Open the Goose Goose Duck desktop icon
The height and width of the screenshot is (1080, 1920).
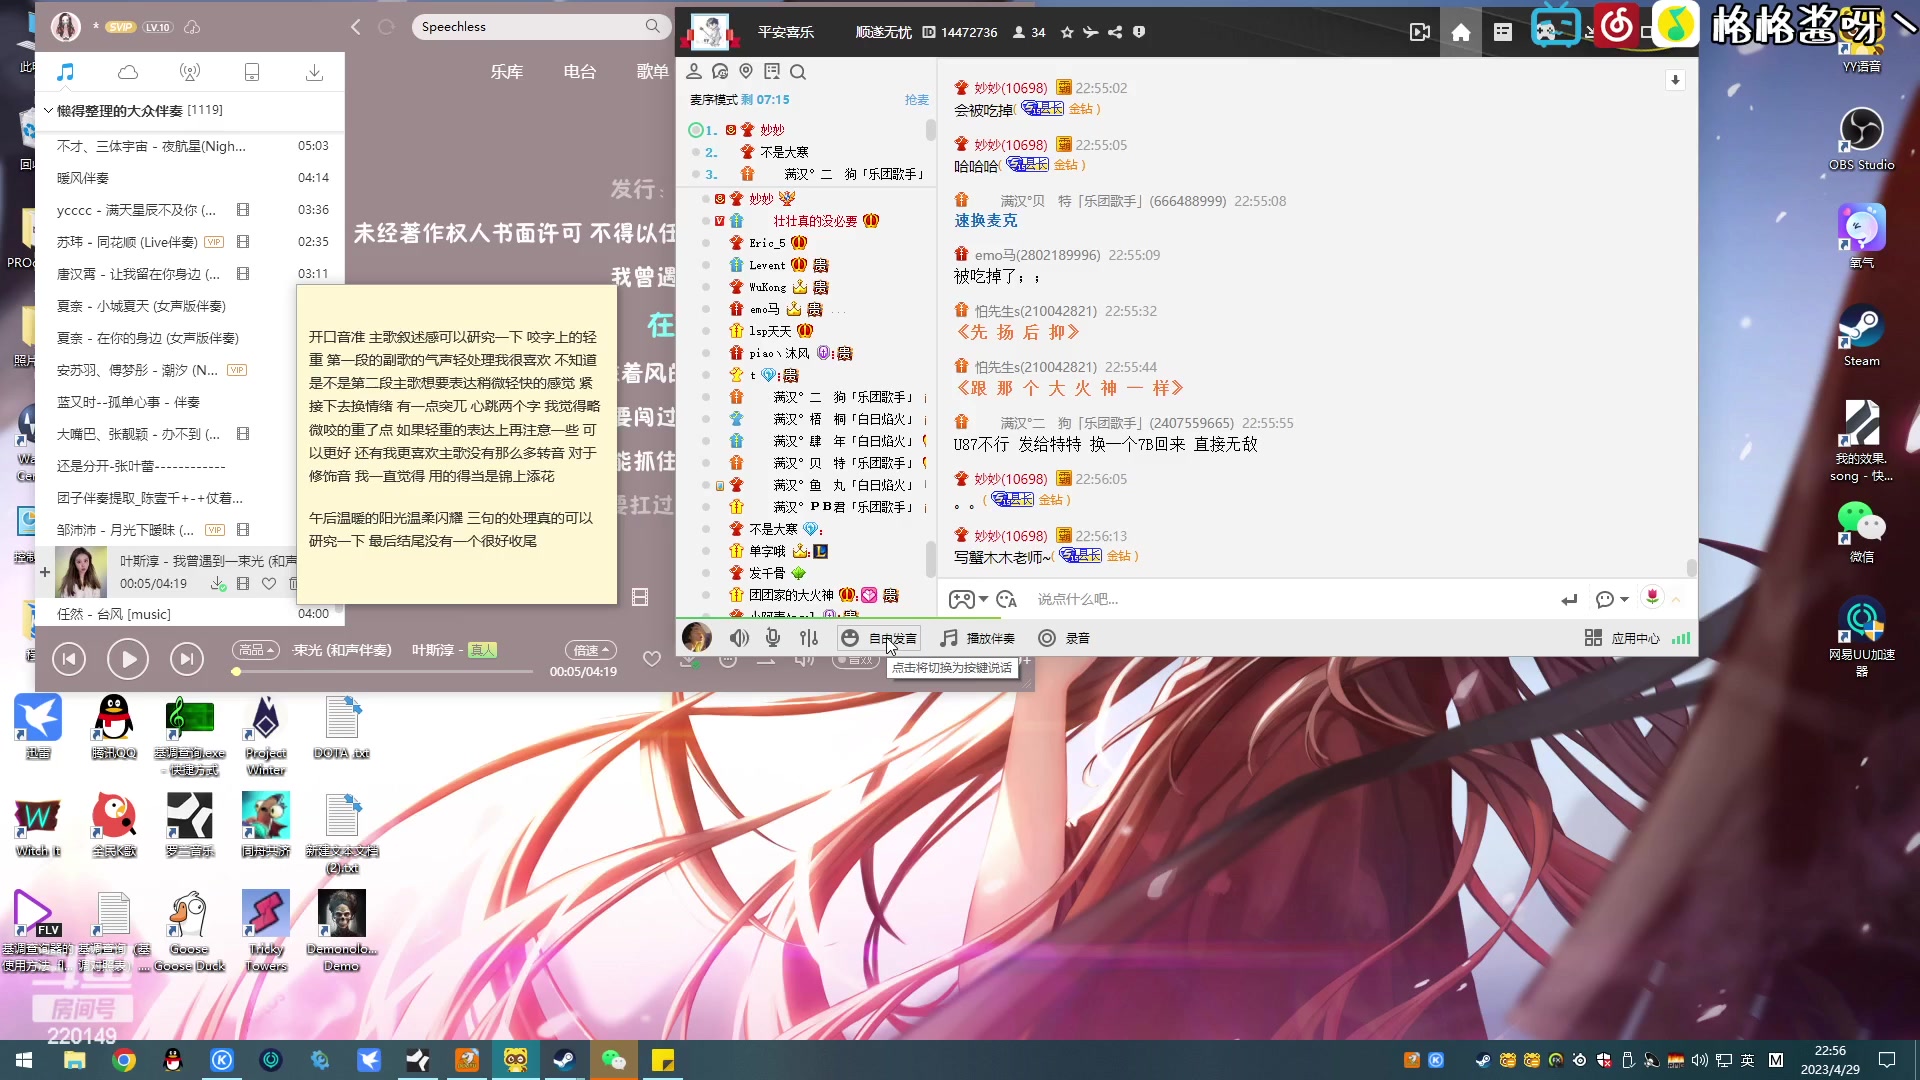(189, 930)
